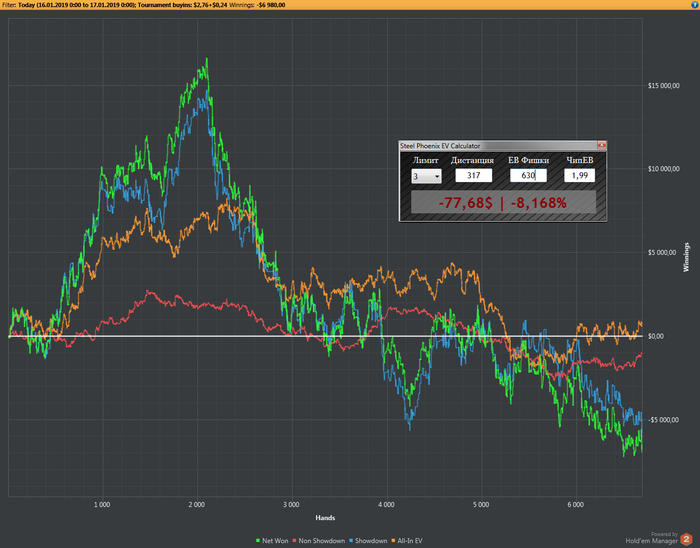
Task: Click the -$5 000,00 axis label
Action: (x=663, y=420)
